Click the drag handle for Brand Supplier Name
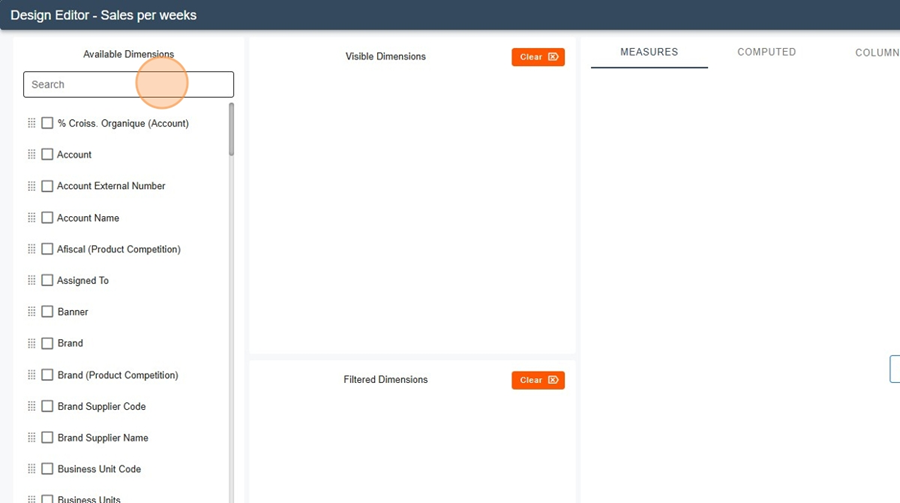The image size is (900, 503). (x=32, y=438)
